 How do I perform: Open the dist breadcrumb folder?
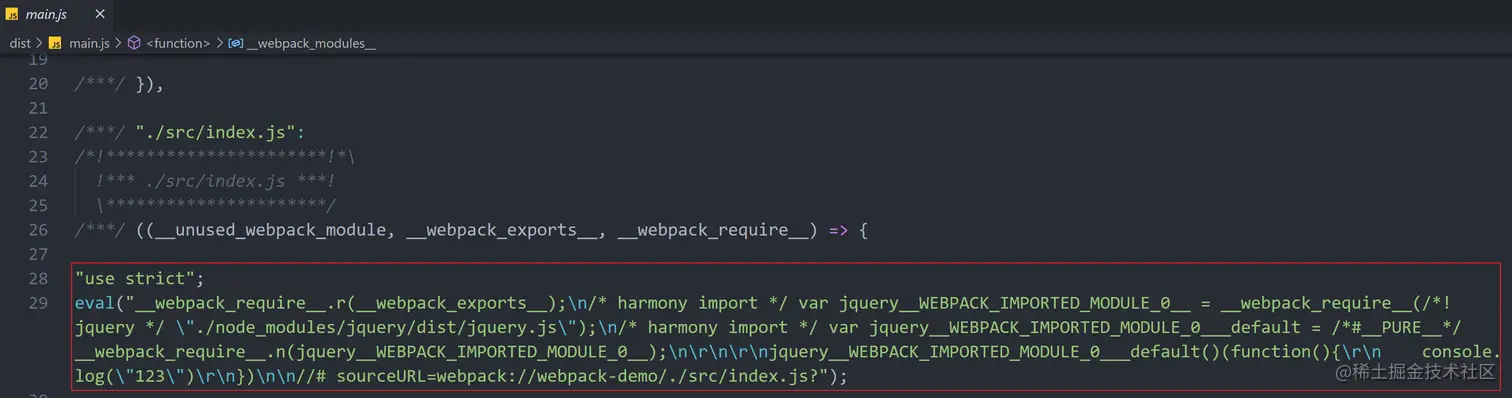coord(20,43)
